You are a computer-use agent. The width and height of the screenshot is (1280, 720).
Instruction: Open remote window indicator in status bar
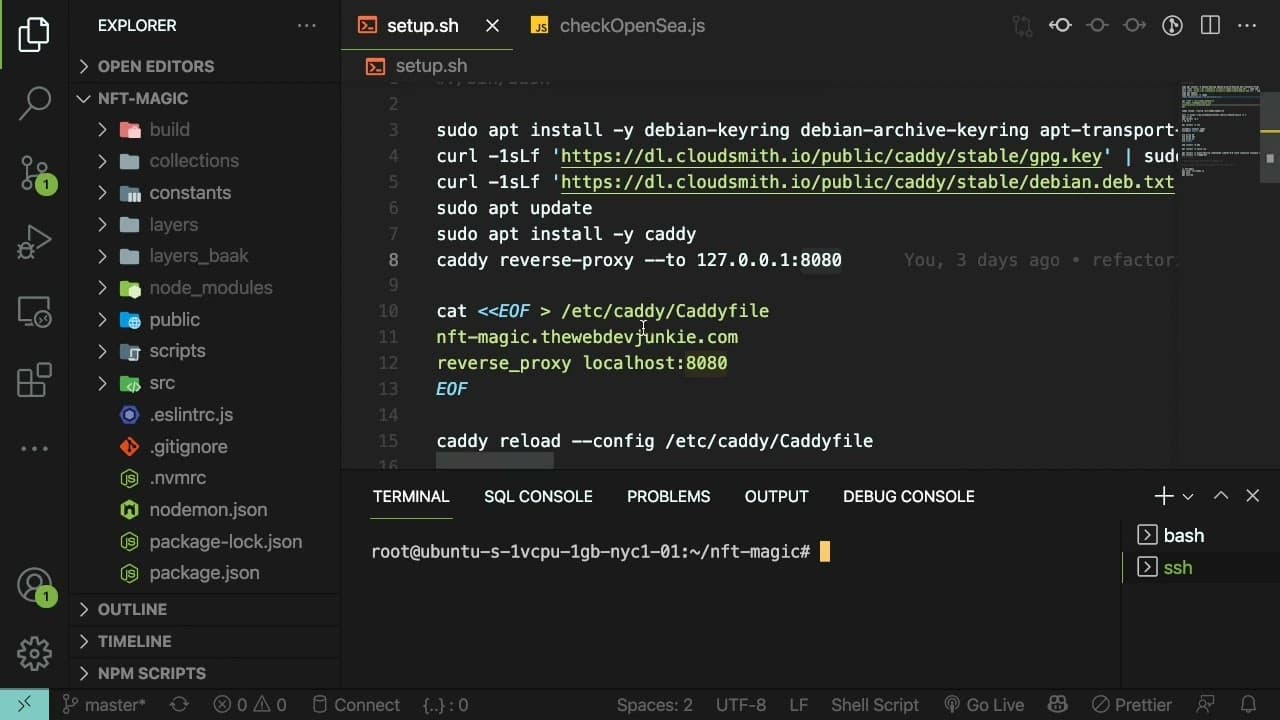(x=25, y=705)
